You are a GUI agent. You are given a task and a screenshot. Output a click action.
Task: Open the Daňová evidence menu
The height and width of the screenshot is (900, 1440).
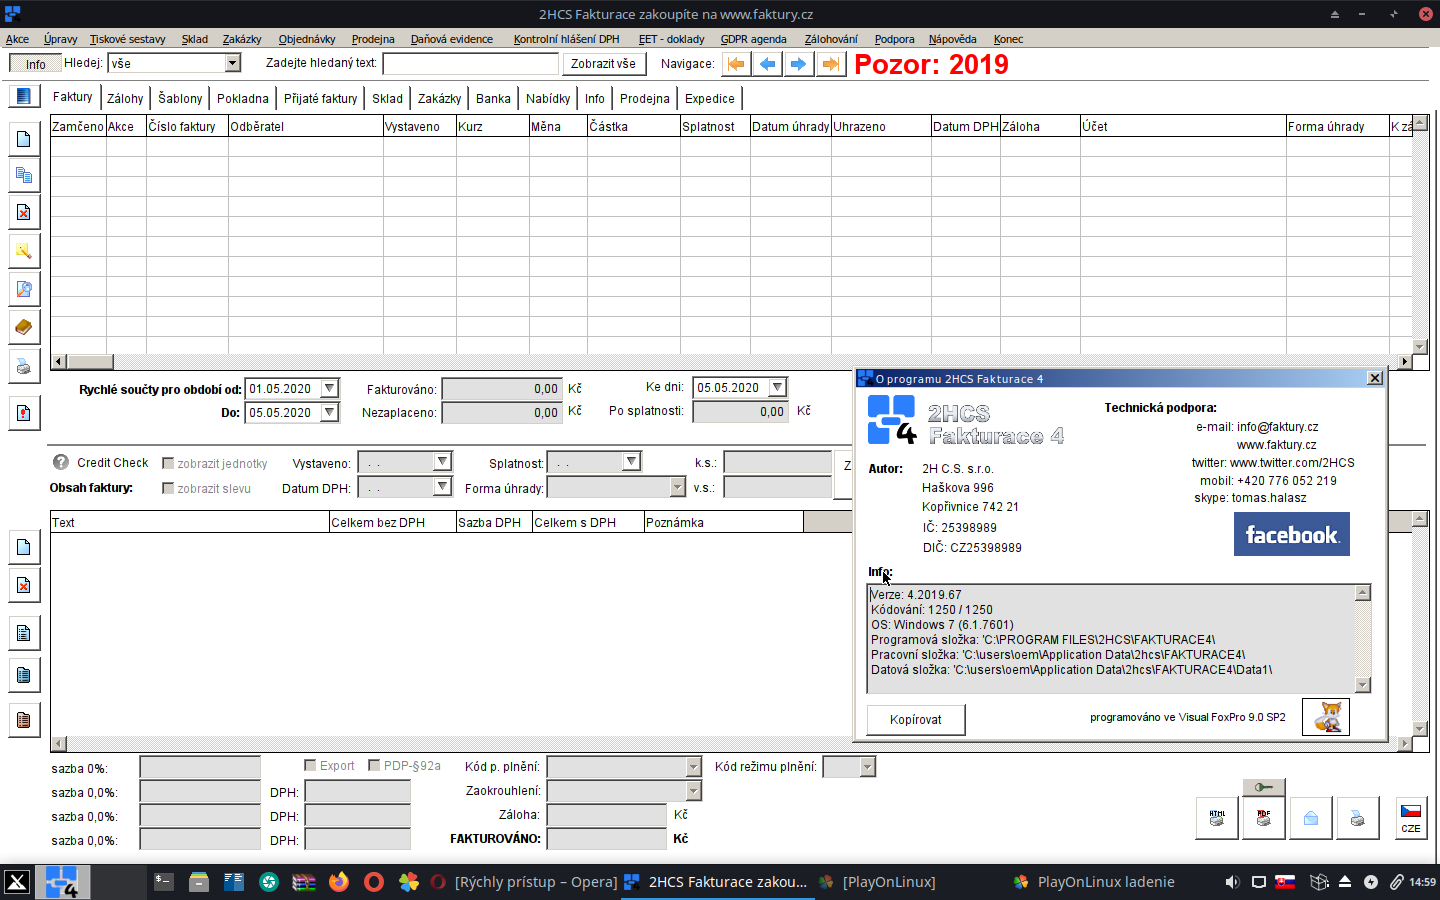click(x=452, y=39)
